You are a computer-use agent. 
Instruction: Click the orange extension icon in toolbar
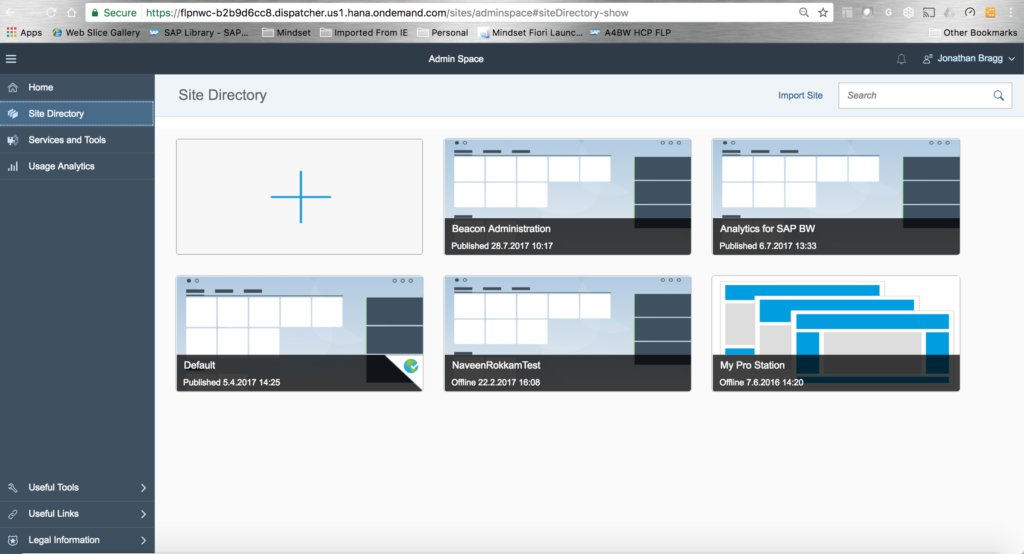[x=990, y=12]
